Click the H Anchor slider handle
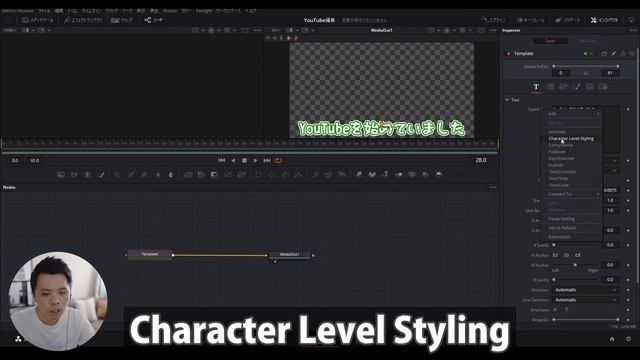This screenshot has height=360, width=640. pyautogui.click(x=575, y=265)
